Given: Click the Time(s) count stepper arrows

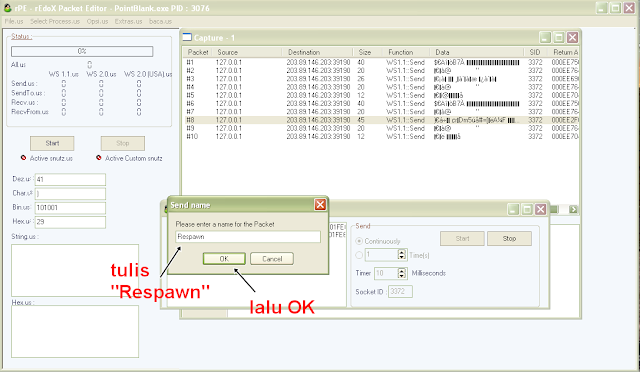Looking at the screenshot, I should pos(402,255).
